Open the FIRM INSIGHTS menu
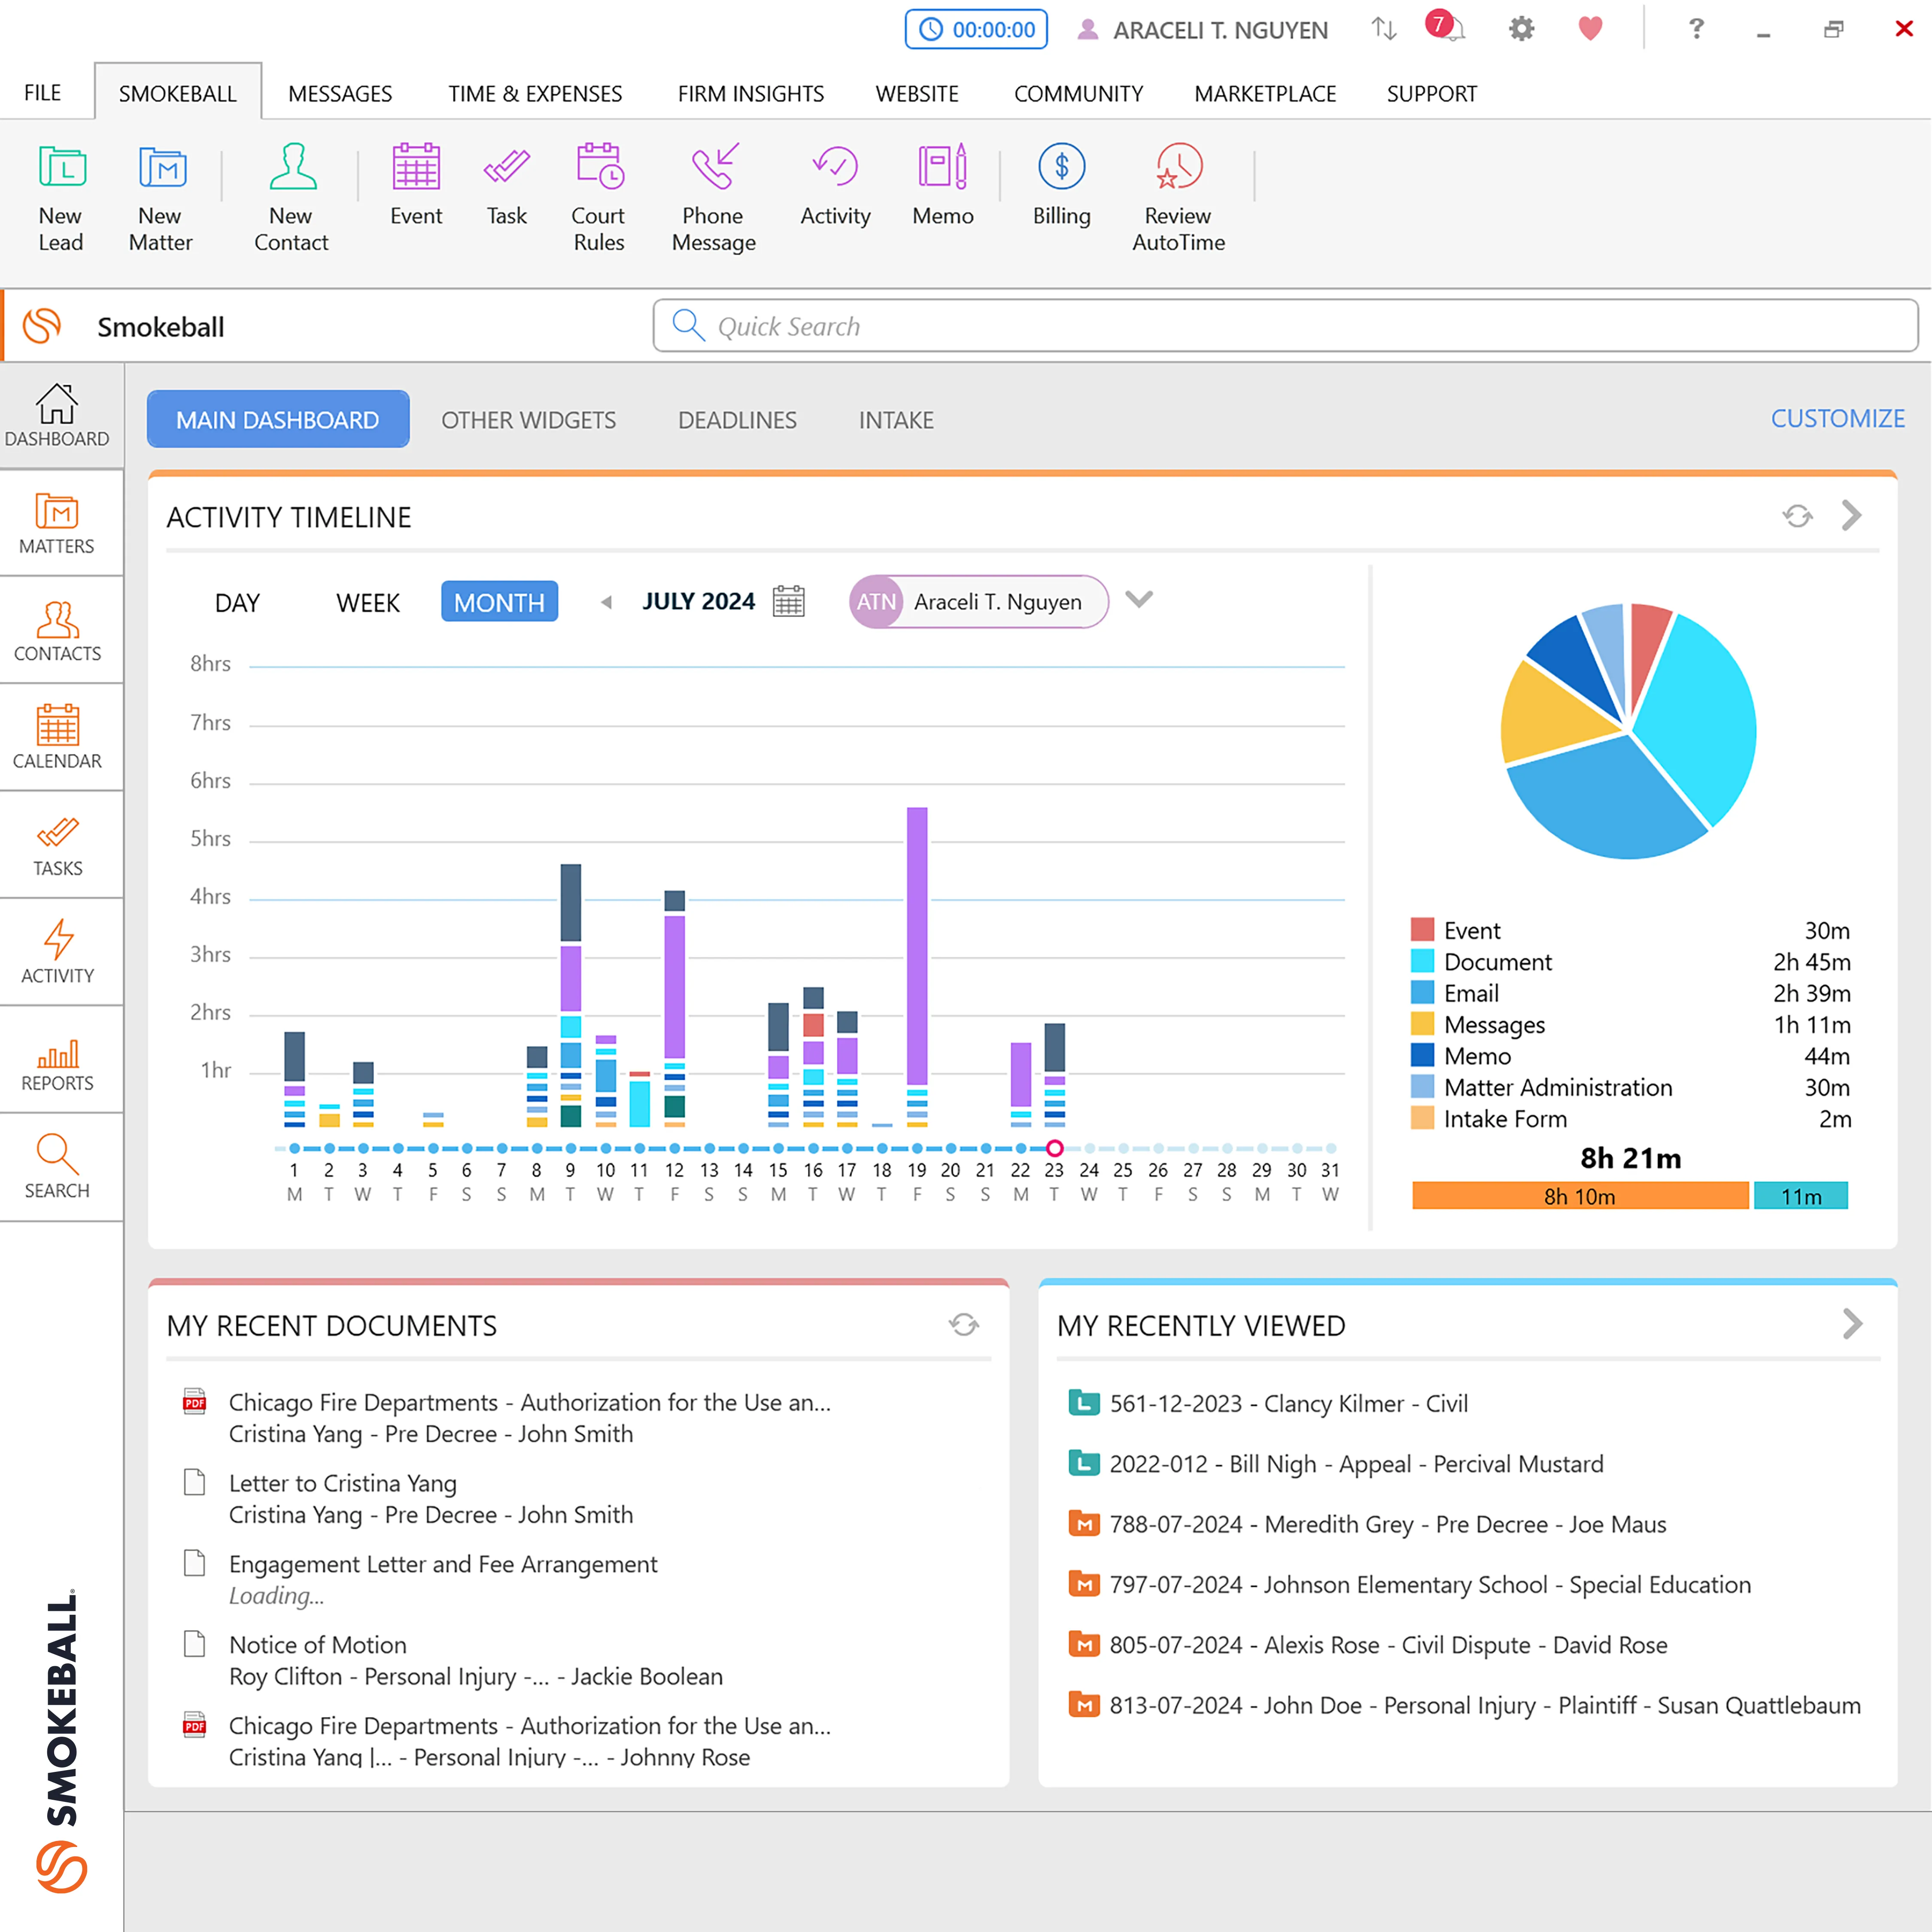 pos(750,93)
